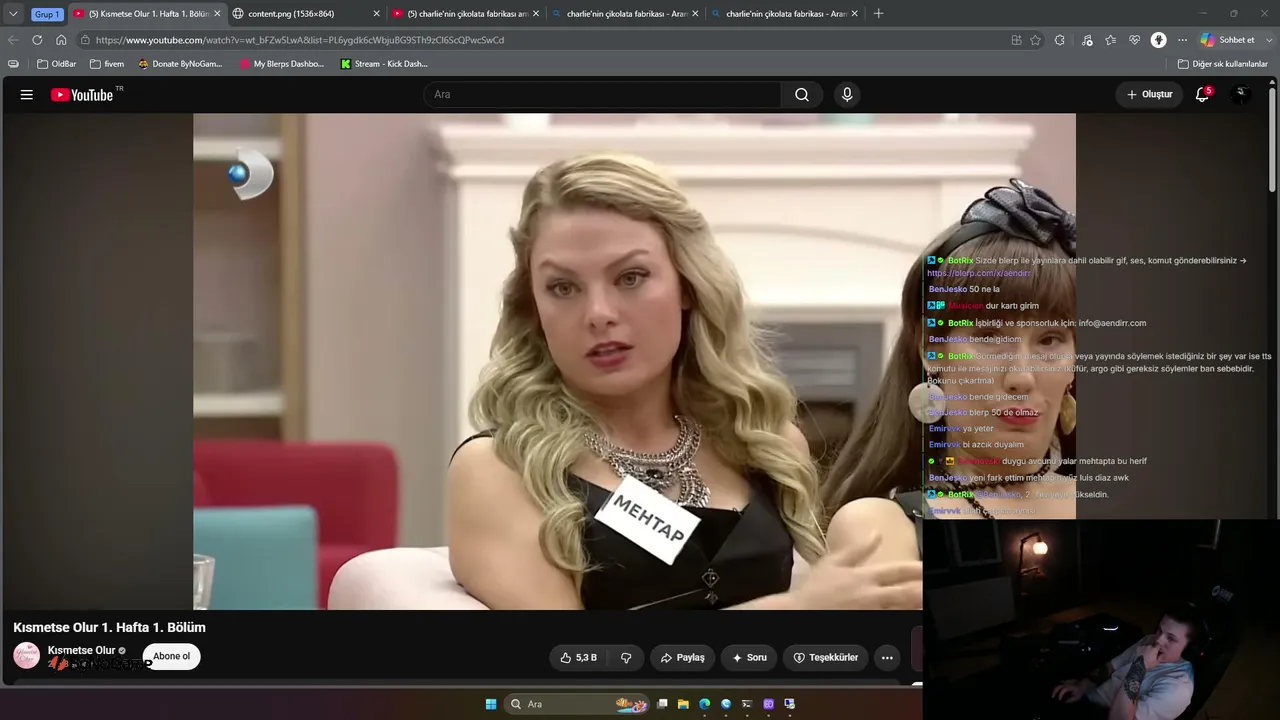Switch to third tab with YouTube charlie'nin video
1280x720 pixels.
[x=466, y=14]
